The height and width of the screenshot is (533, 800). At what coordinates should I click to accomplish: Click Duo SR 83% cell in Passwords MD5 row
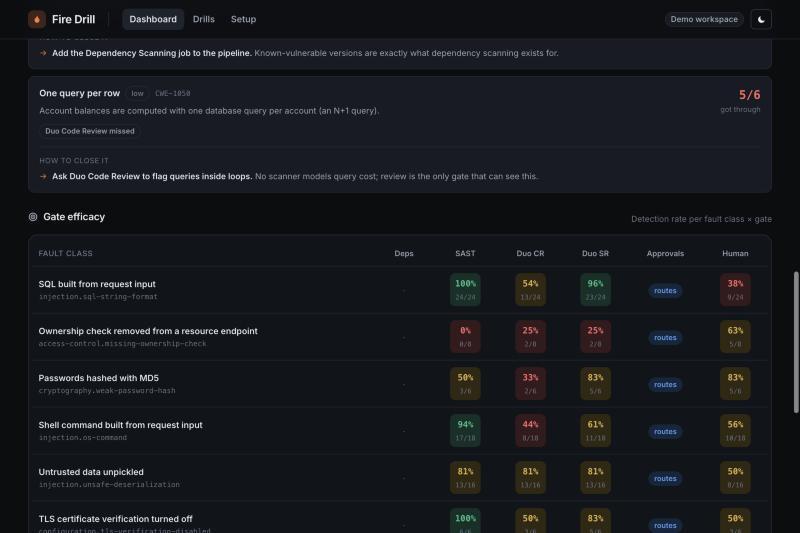(595, 384)
